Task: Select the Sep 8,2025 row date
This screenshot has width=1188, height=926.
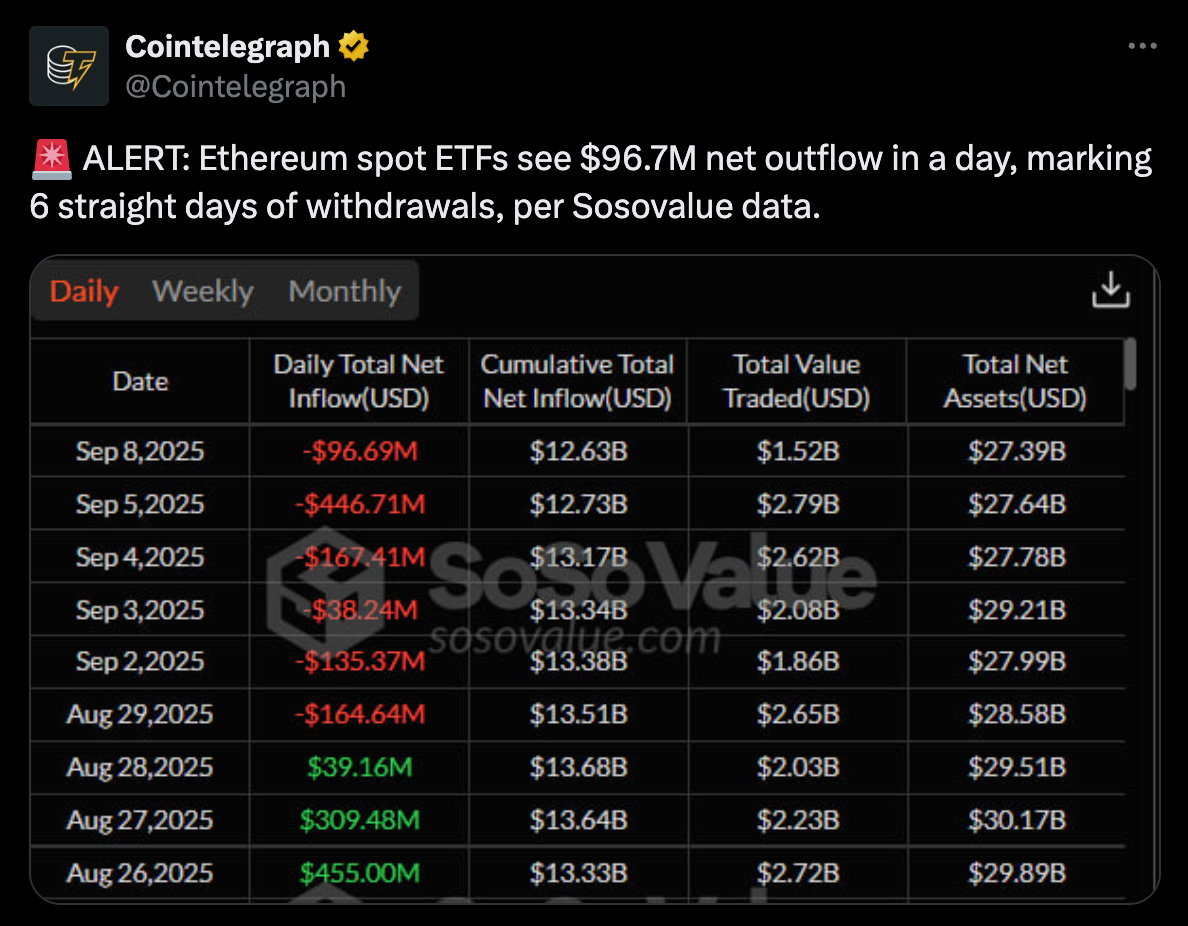Action: pos(140,452)
